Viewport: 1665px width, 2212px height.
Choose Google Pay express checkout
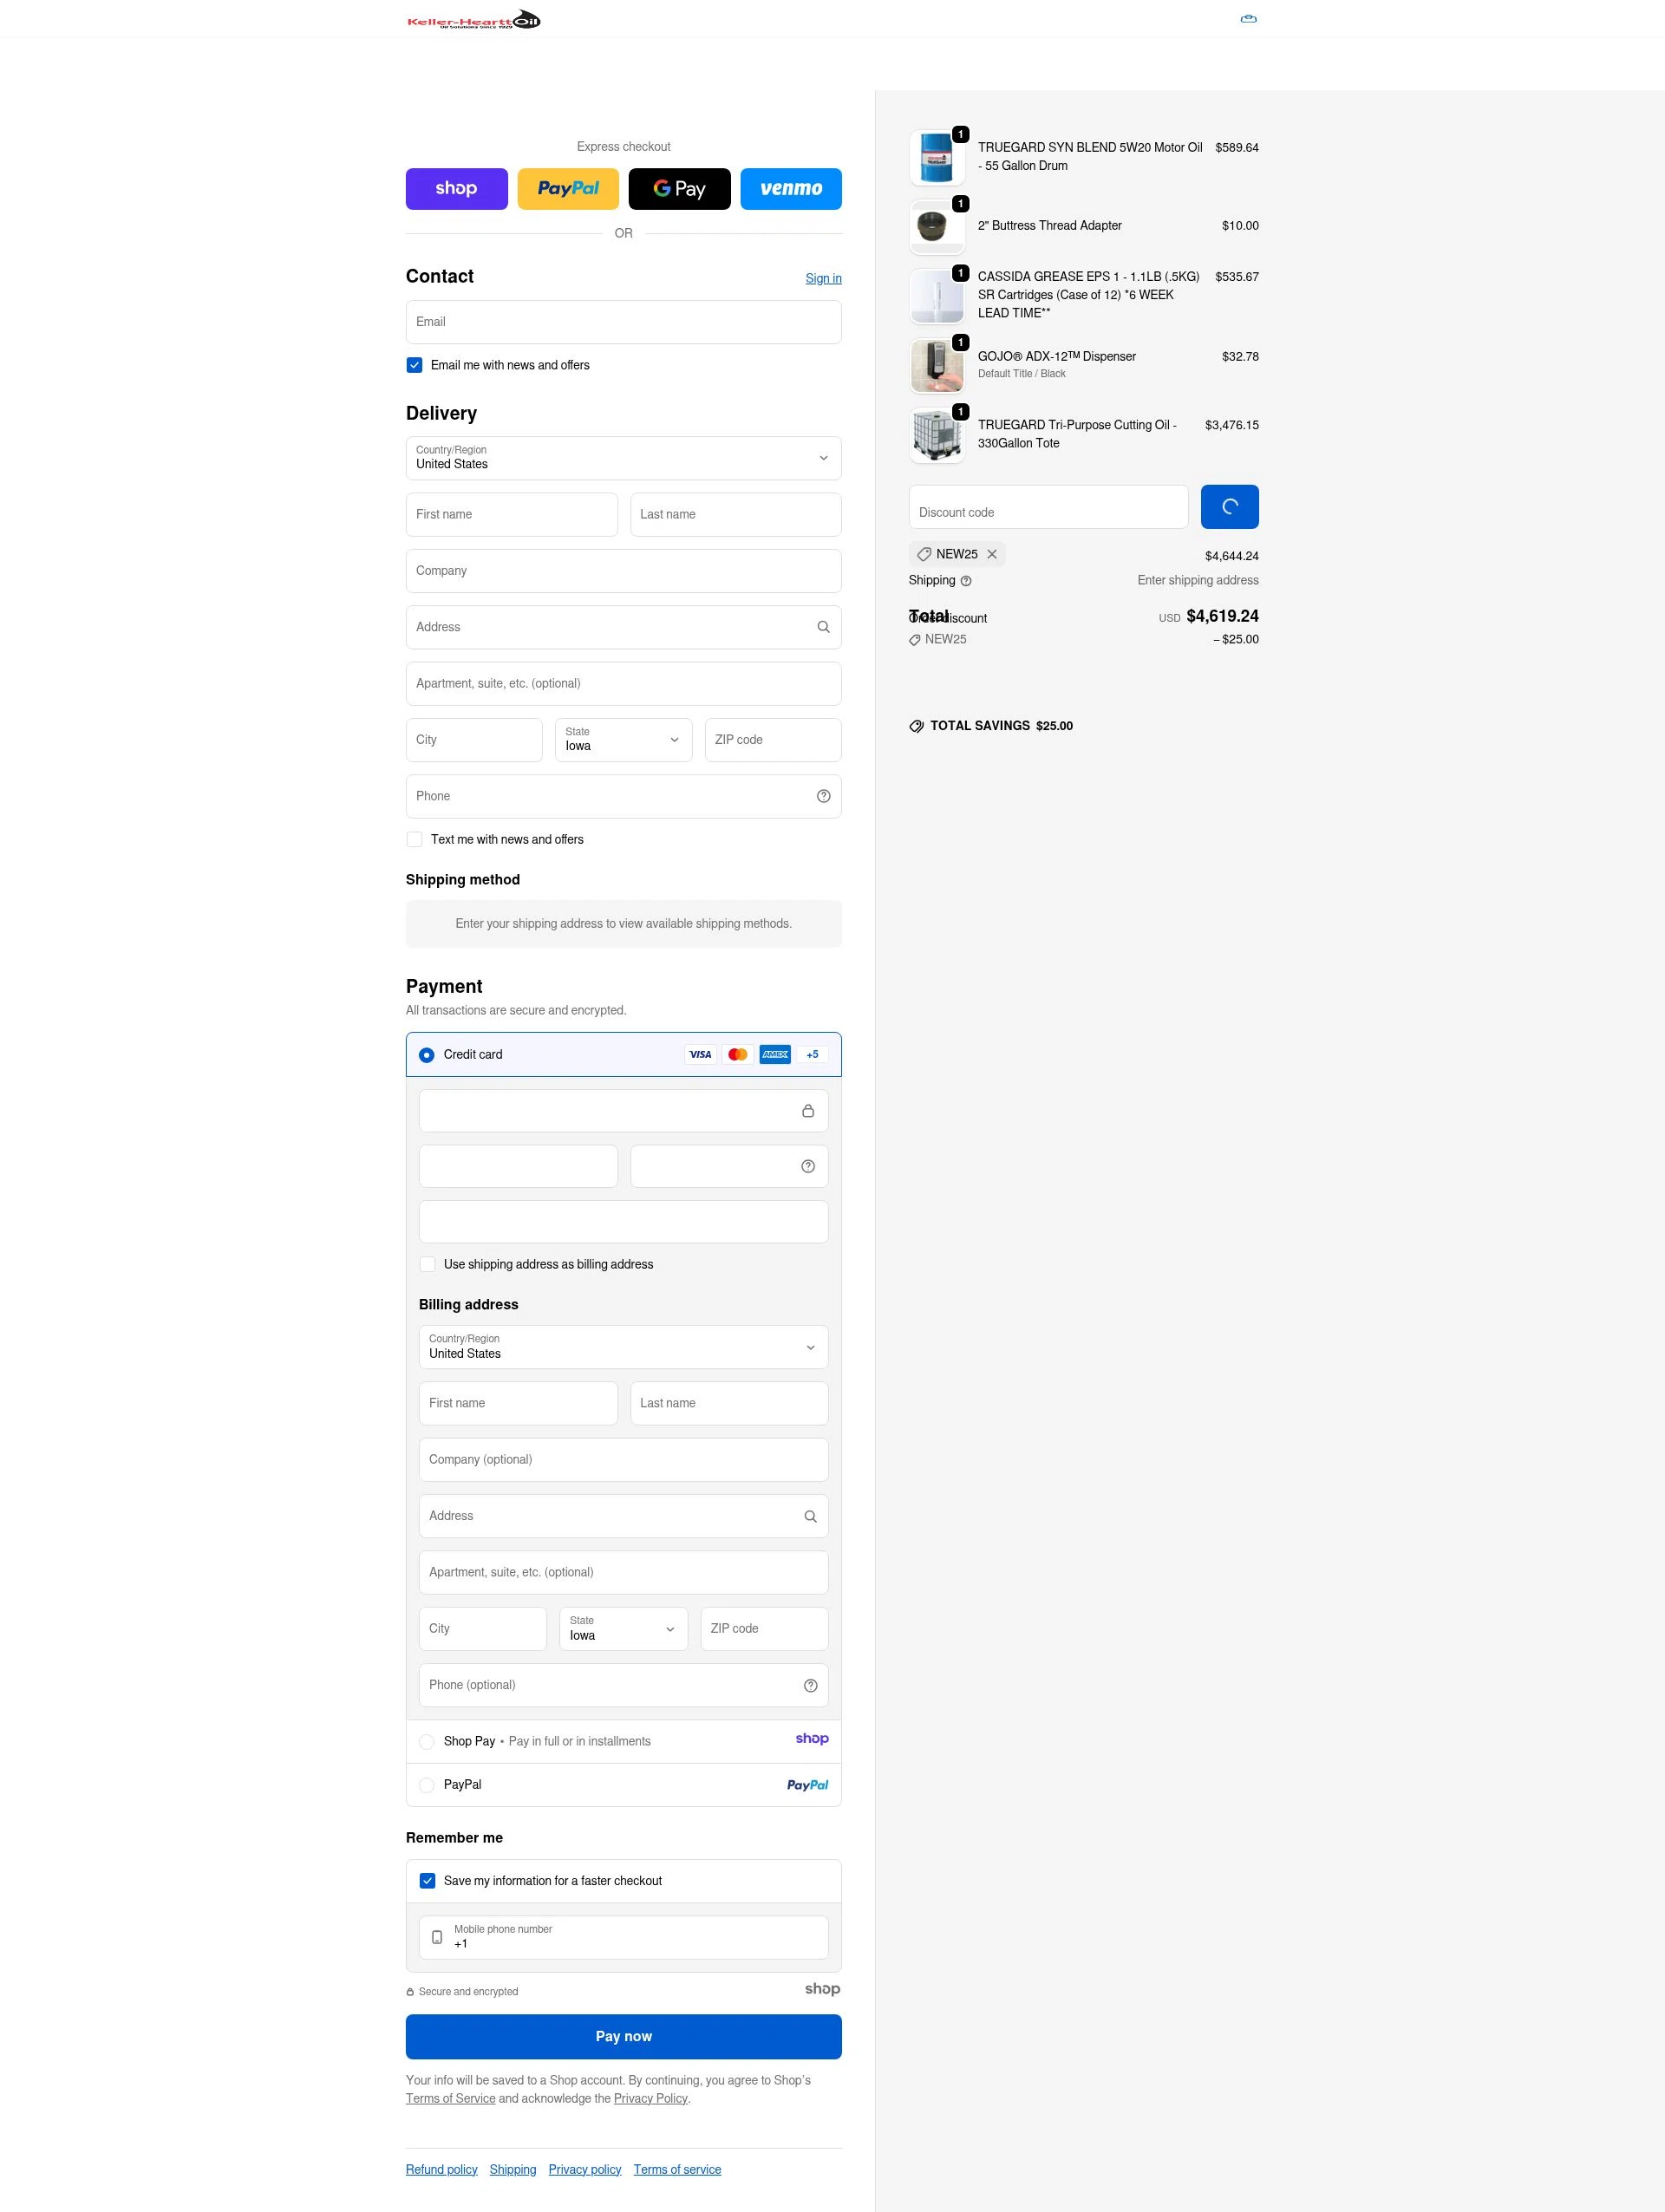[x=679, y=188]
